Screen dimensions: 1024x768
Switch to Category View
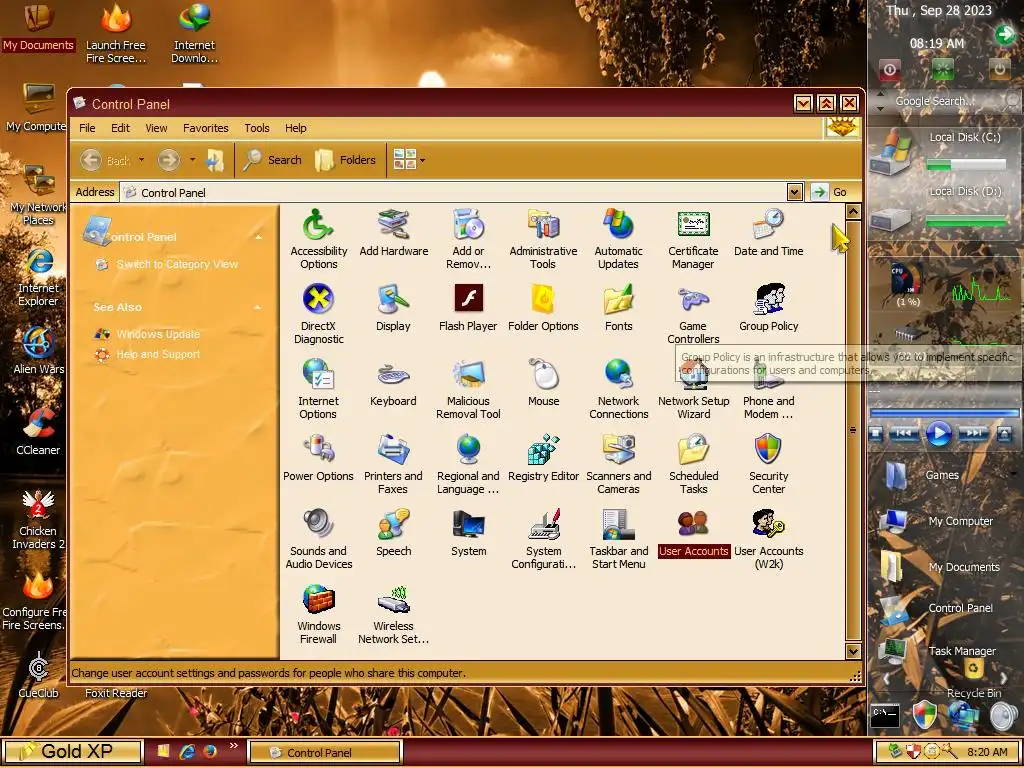177,264
